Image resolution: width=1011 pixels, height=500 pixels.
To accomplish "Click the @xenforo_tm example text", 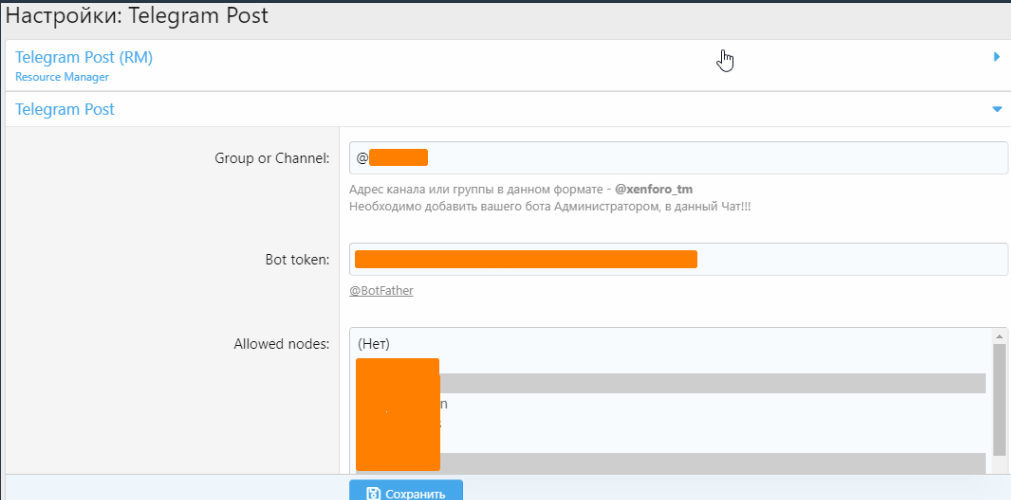I will tap(654, 189).
